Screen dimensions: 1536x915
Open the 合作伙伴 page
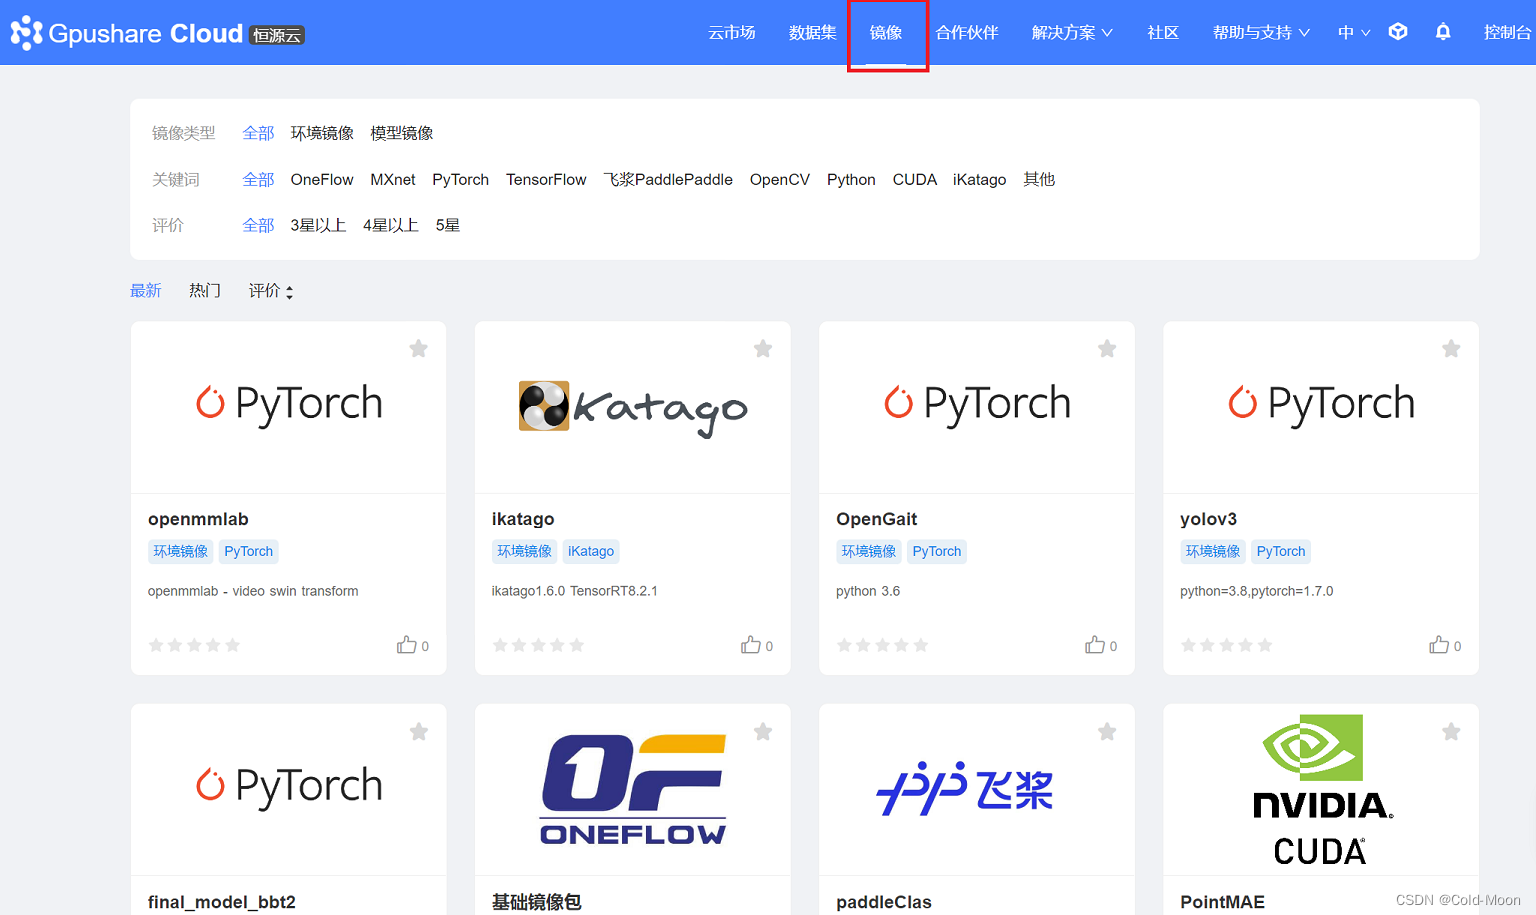click(967, 33)
